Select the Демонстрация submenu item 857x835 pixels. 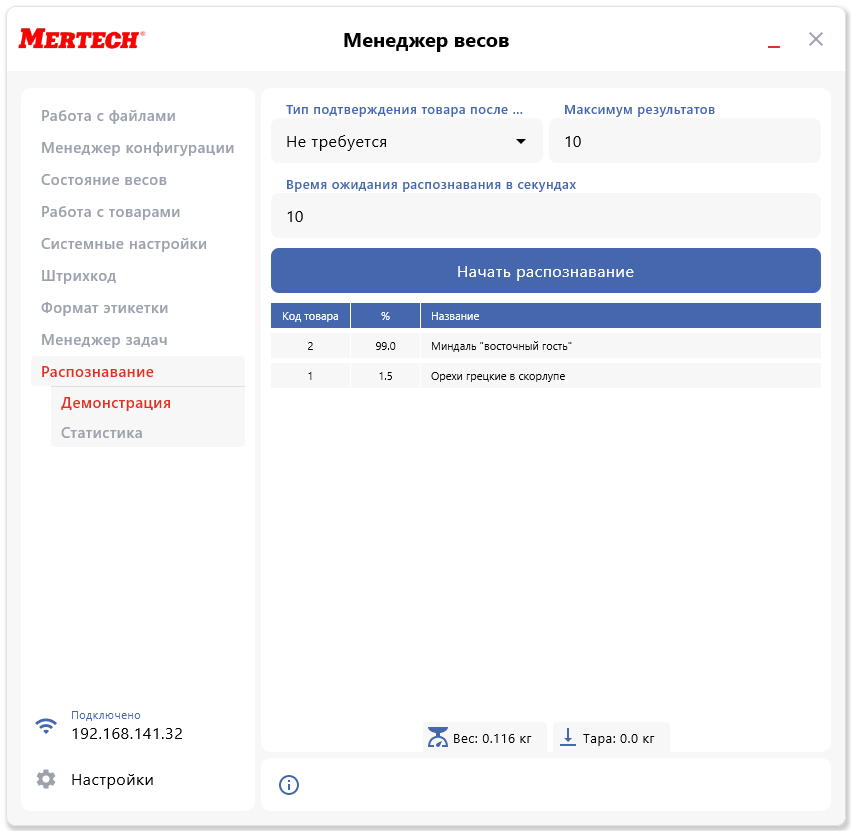point(115,403)
